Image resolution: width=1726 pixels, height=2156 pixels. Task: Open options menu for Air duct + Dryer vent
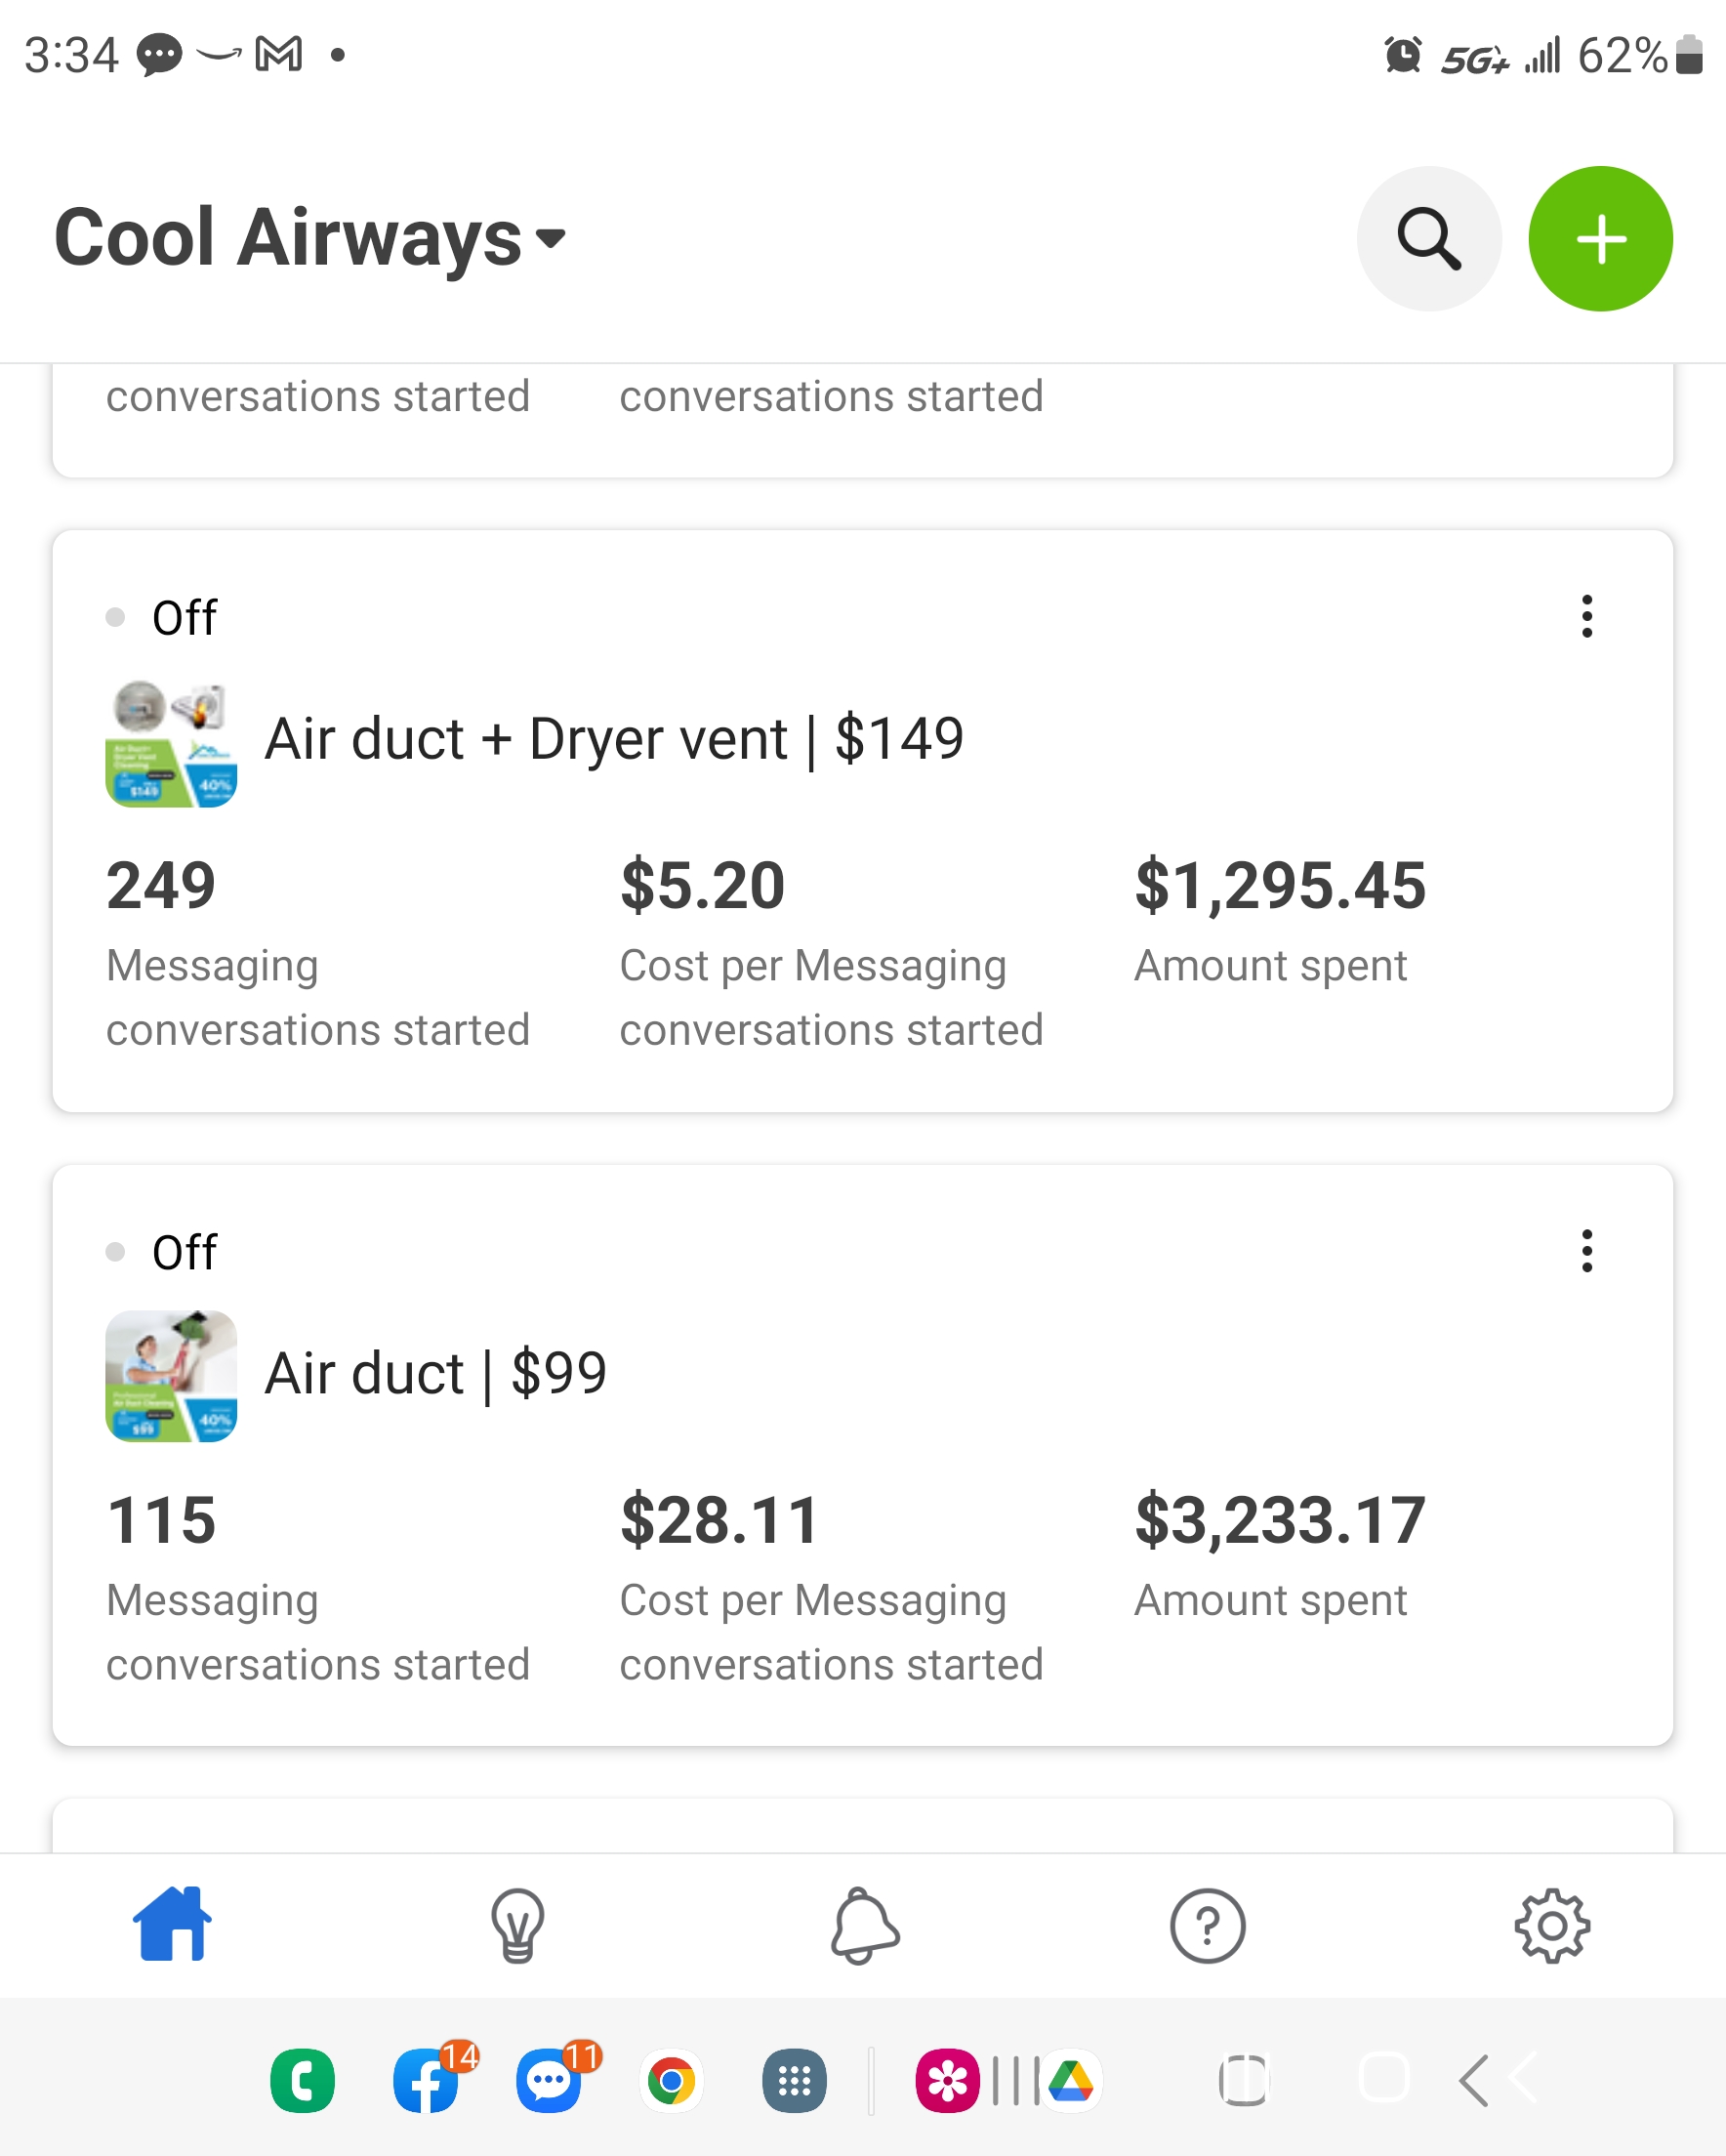pyautogui.click(x=1587, y=617)
